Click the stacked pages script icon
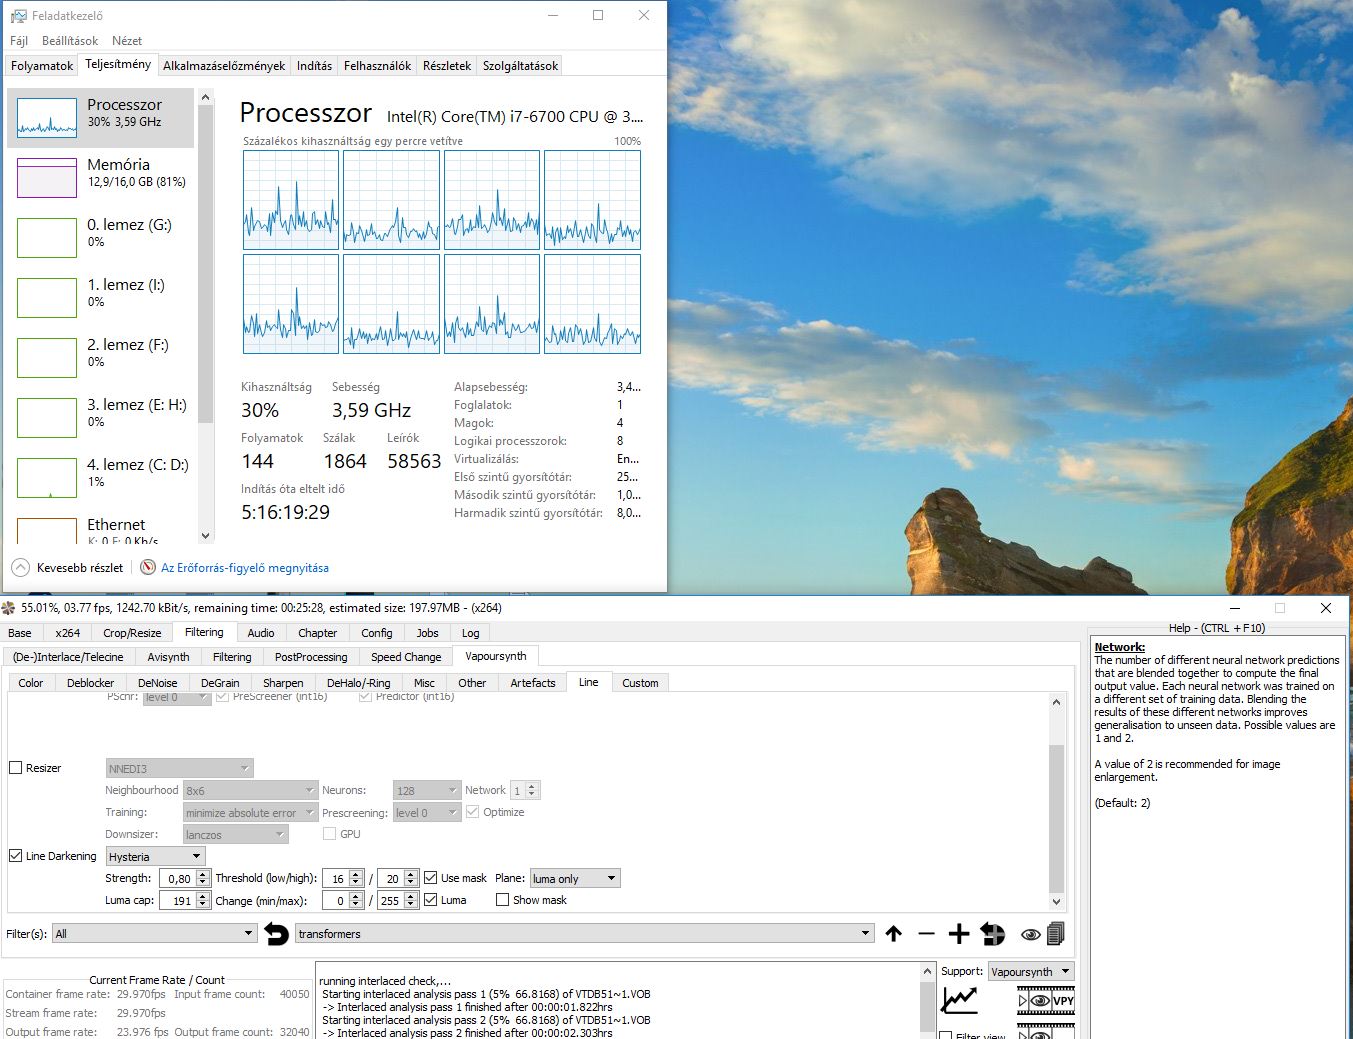 click(x=1055, y=934)
